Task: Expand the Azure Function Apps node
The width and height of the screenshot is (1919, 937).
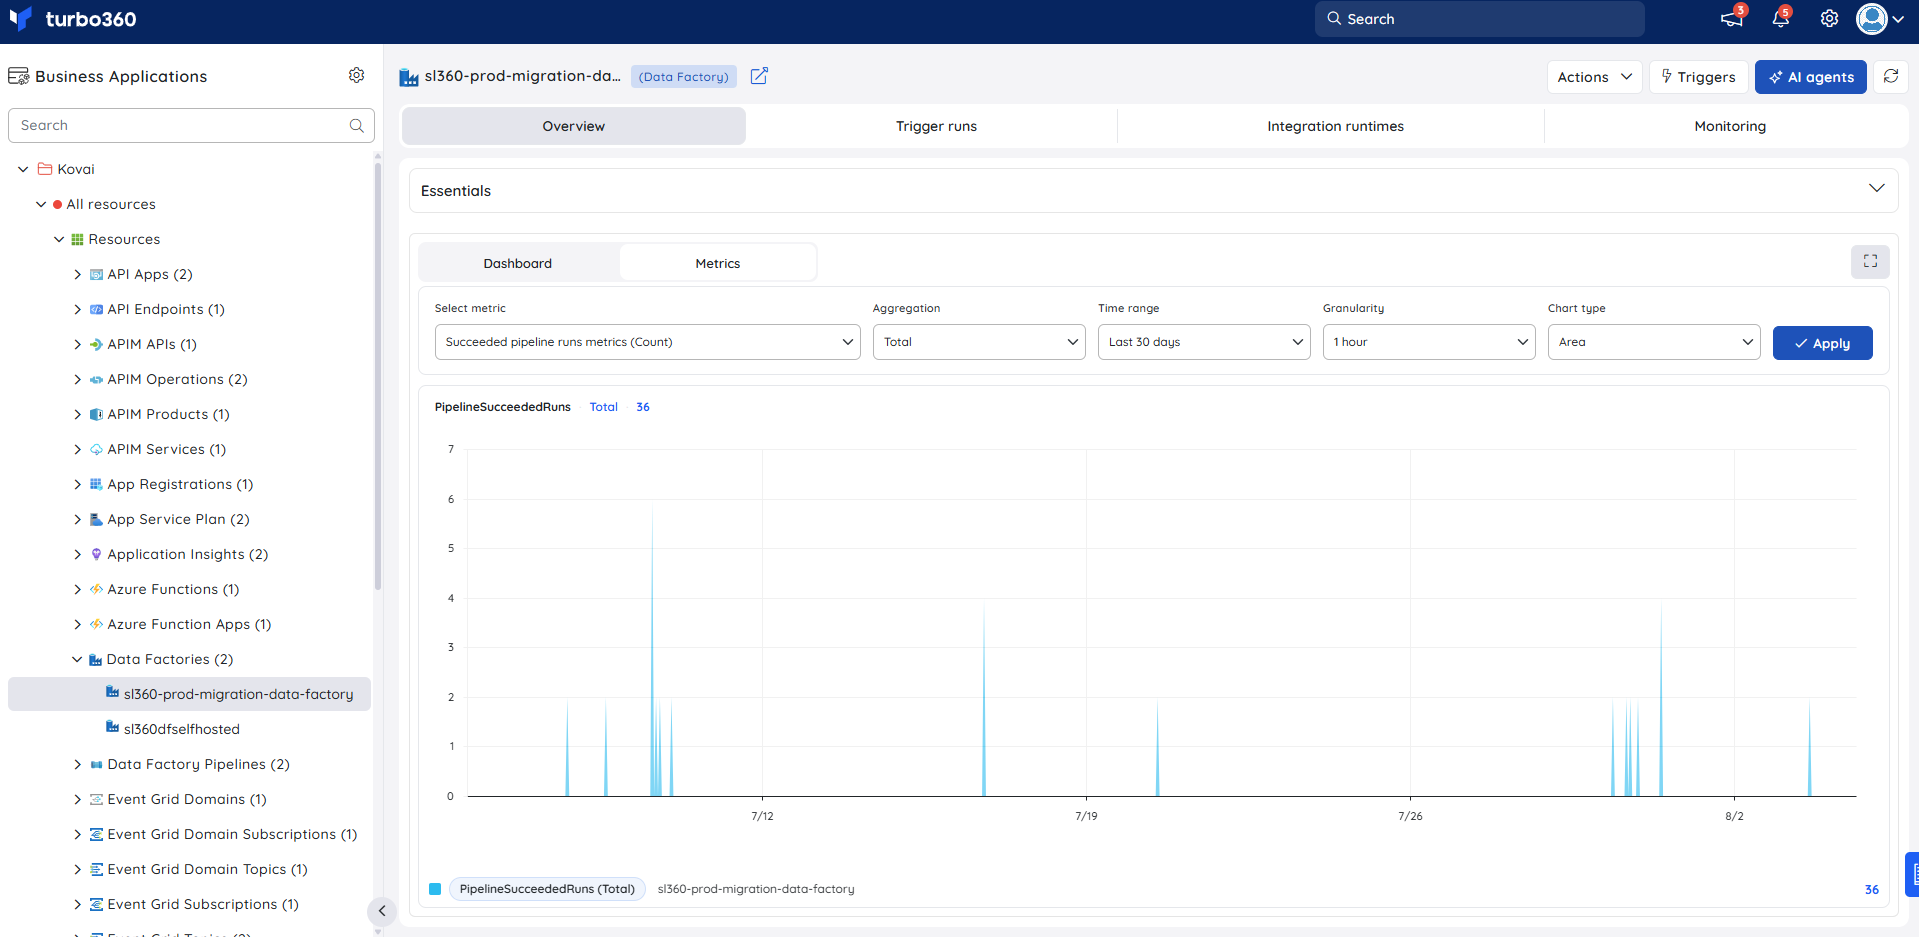Action: [78, 624]
